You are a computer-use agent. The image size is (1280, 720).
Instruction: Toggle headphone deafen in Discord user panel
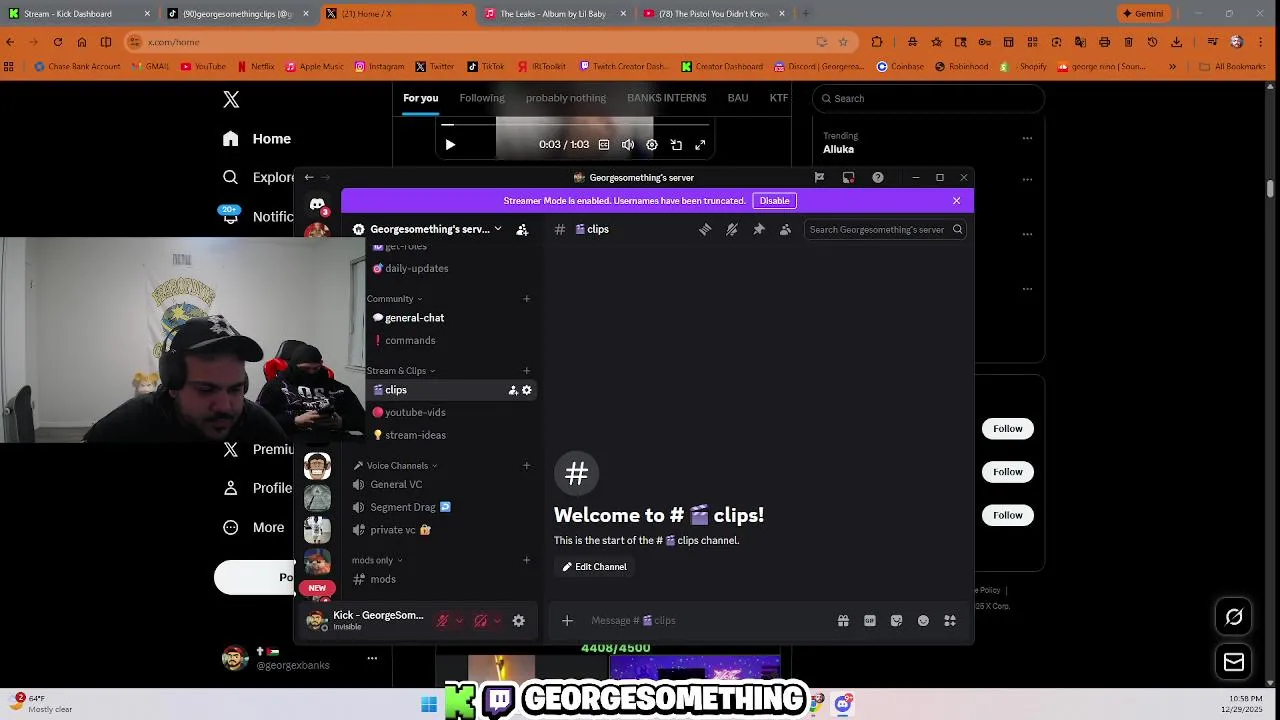480,621
